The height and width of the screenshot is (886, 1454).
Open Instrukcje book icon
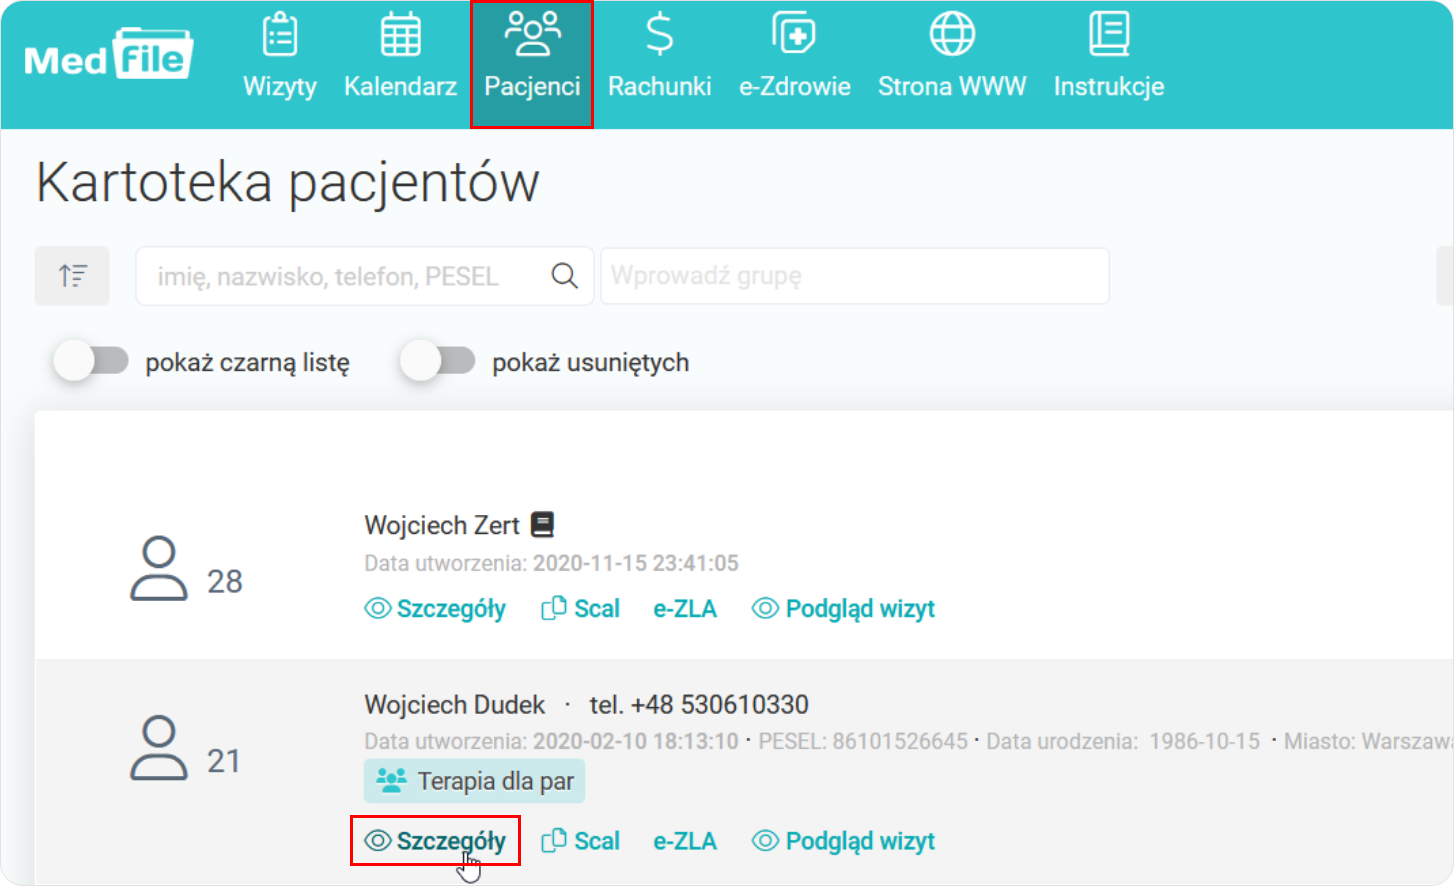pyautogui.click(x=1108, y=36)
